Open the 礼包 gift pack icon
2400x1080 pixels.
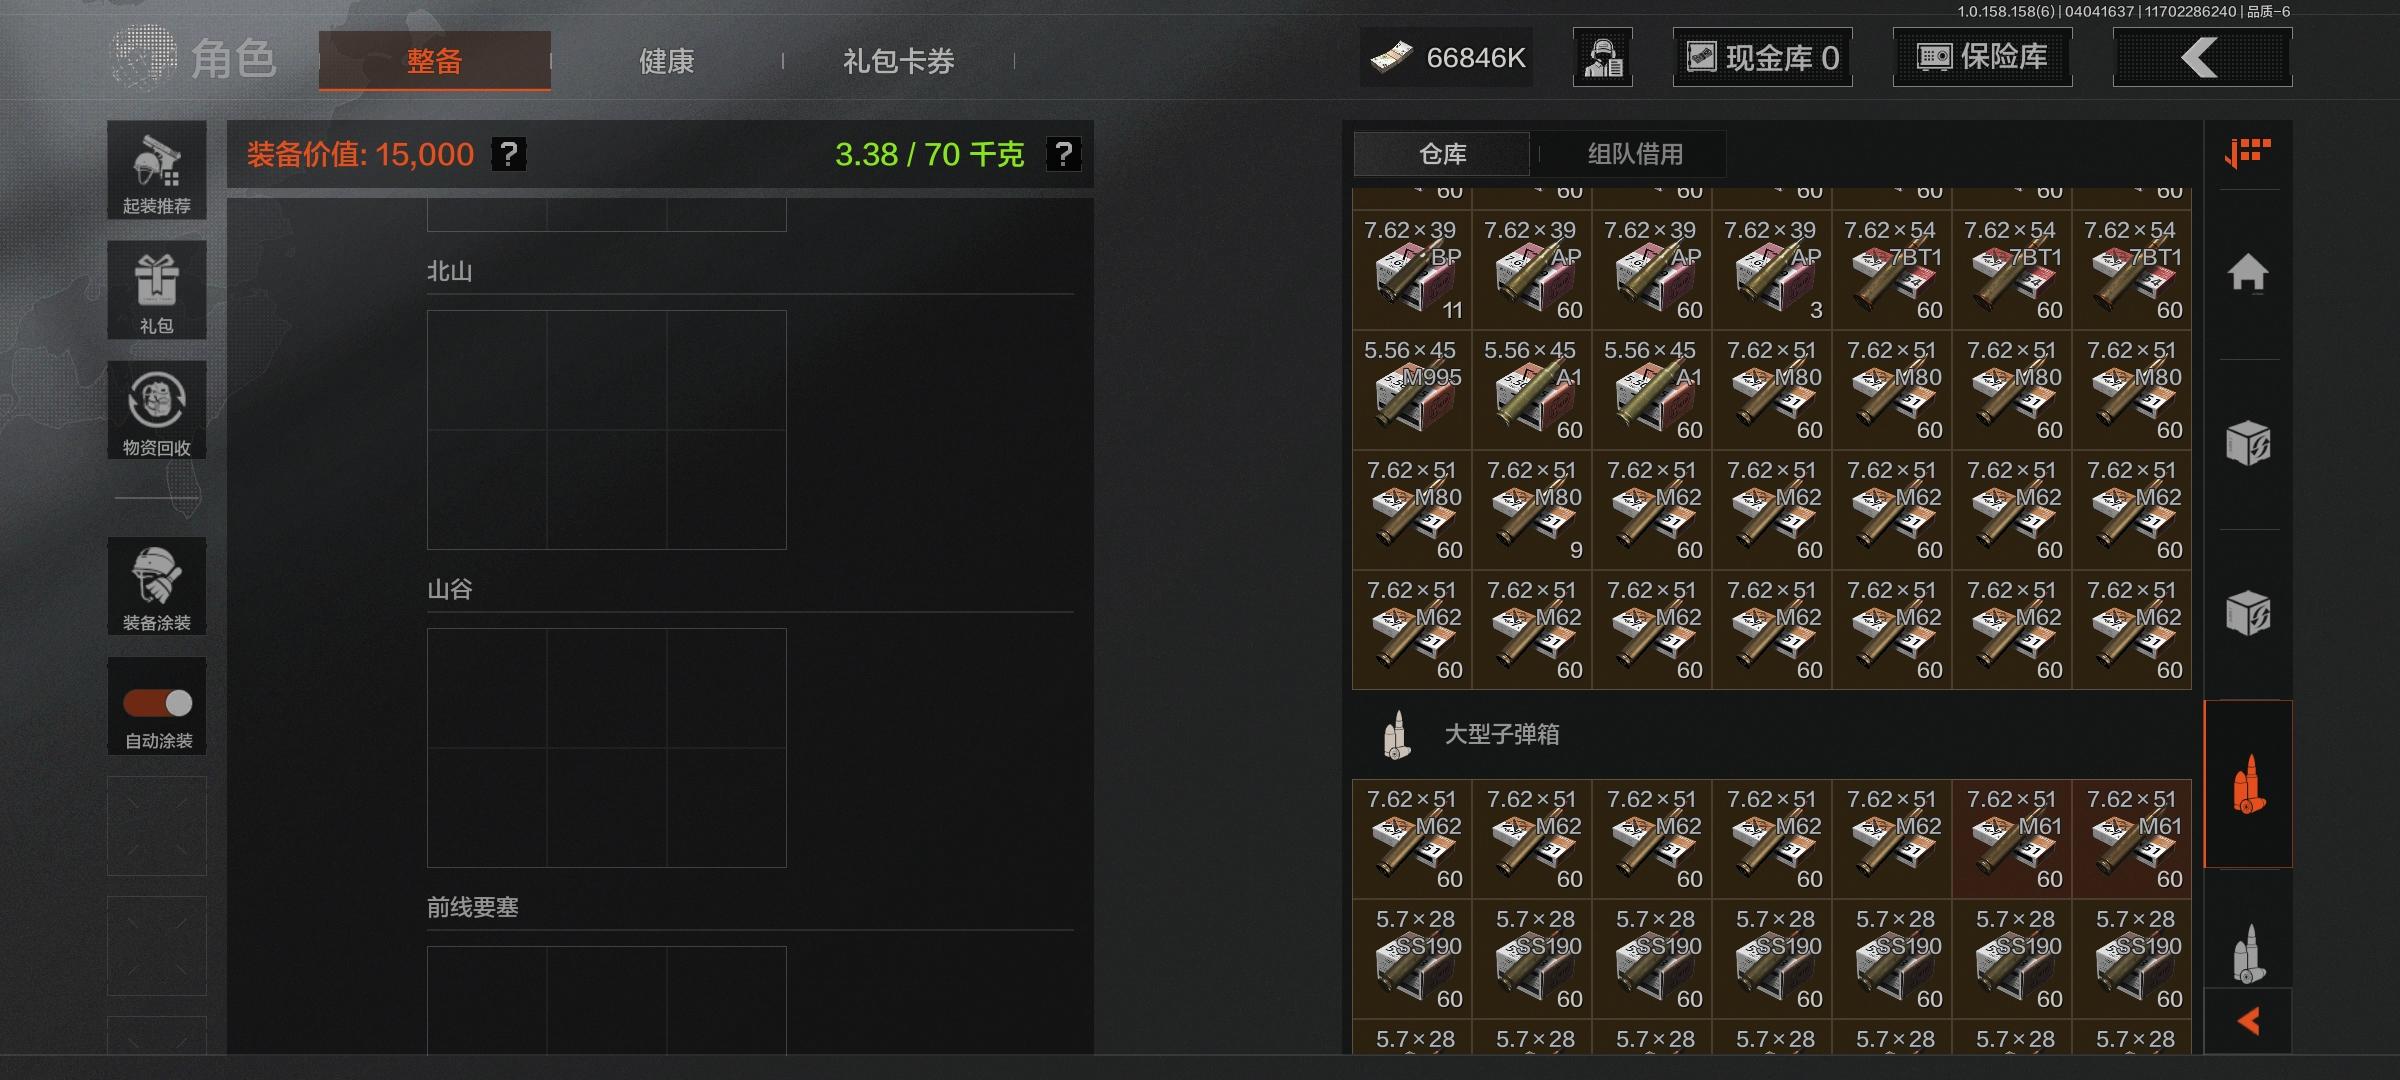(x=157, y=290)
